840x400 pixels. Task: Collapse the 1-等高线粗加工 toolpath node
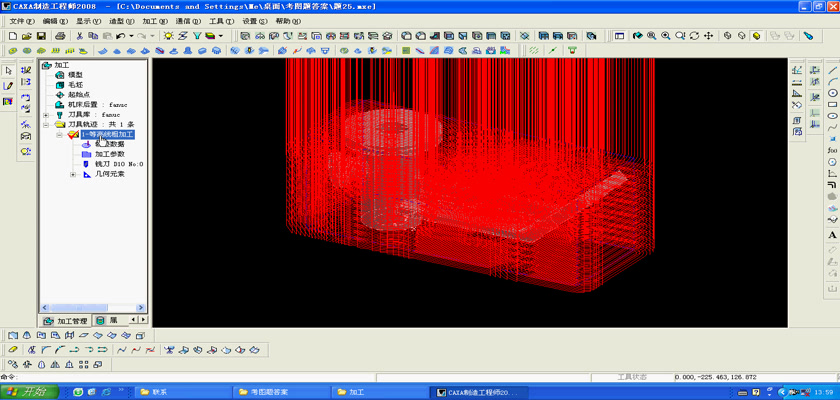coord(59,134)
